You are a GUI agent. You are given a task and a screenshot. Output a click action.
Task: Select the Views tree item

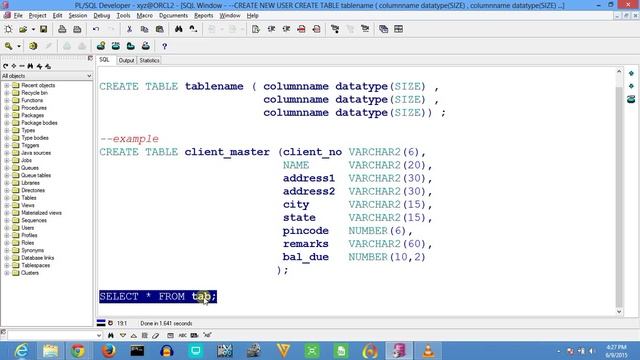pyautogui.click(x=28, y=205)
